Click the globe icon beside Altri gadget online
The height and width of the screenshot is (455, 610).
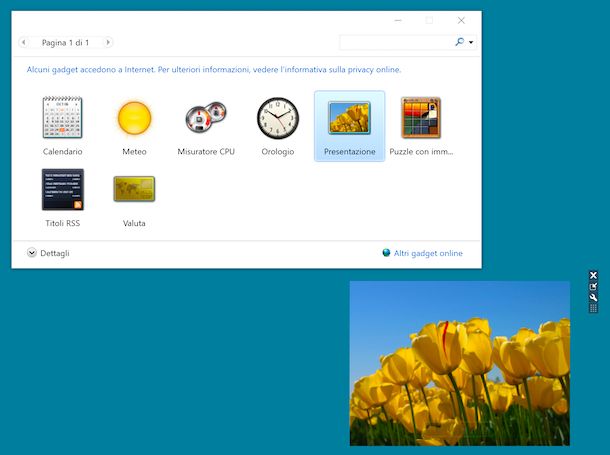pyautogui.click(x=386, y=253)
